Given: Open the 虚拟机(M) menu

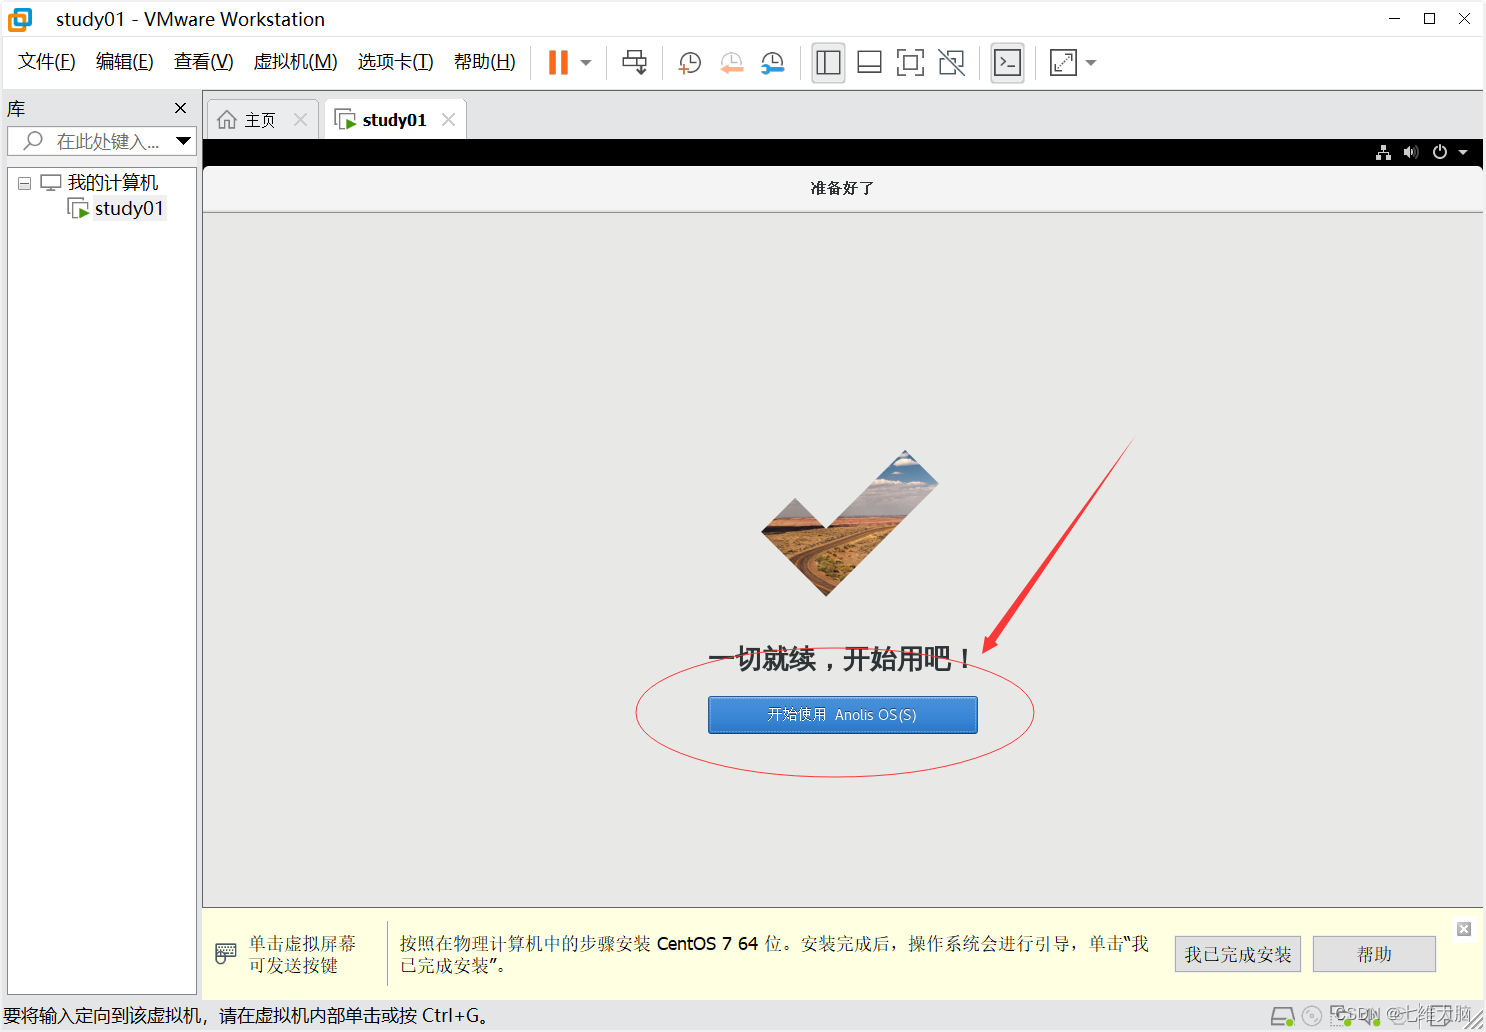Looking at the screenshot, I should pyautogui.click(x=295, y=62).
